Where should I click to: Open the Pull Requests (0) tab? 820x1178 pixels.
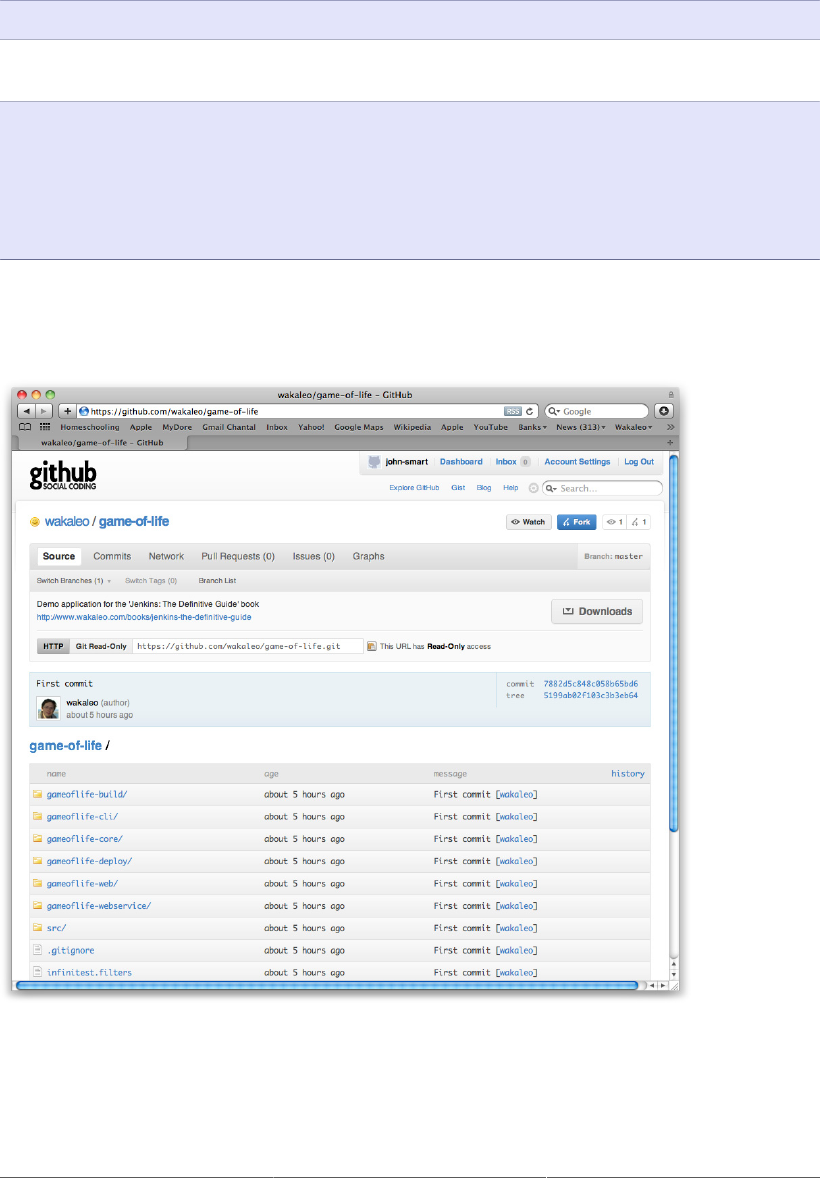coord(238,557)
